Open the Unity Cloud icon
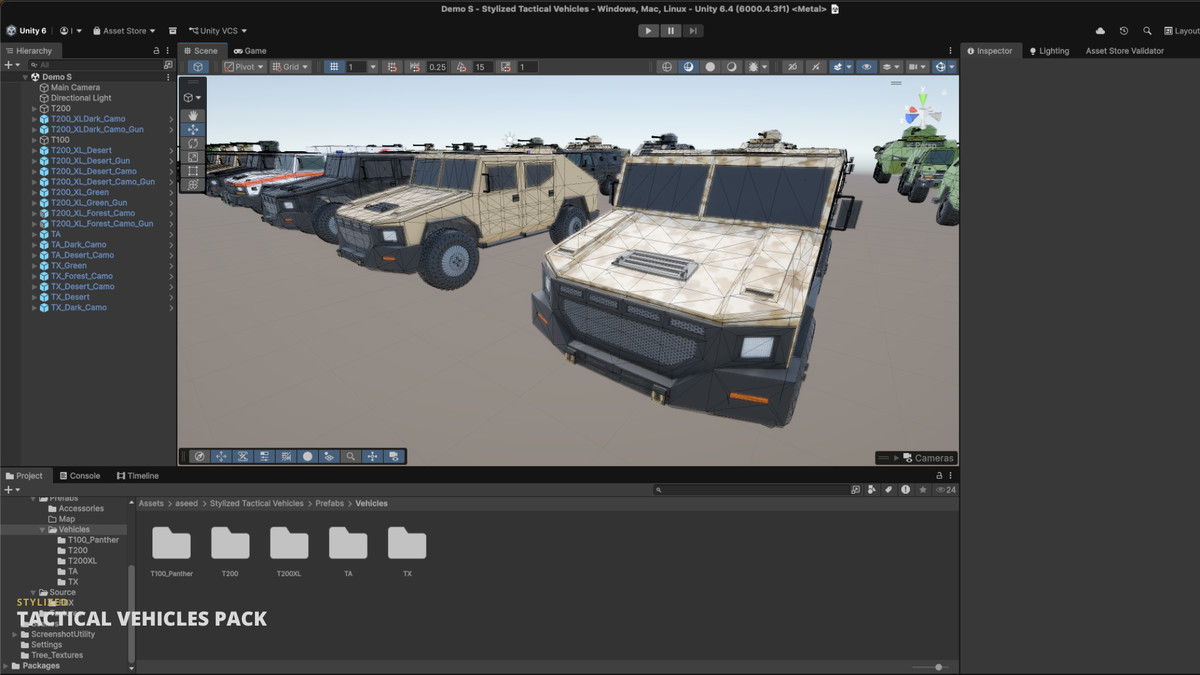1200x675 pixels. coord(1100,31)
